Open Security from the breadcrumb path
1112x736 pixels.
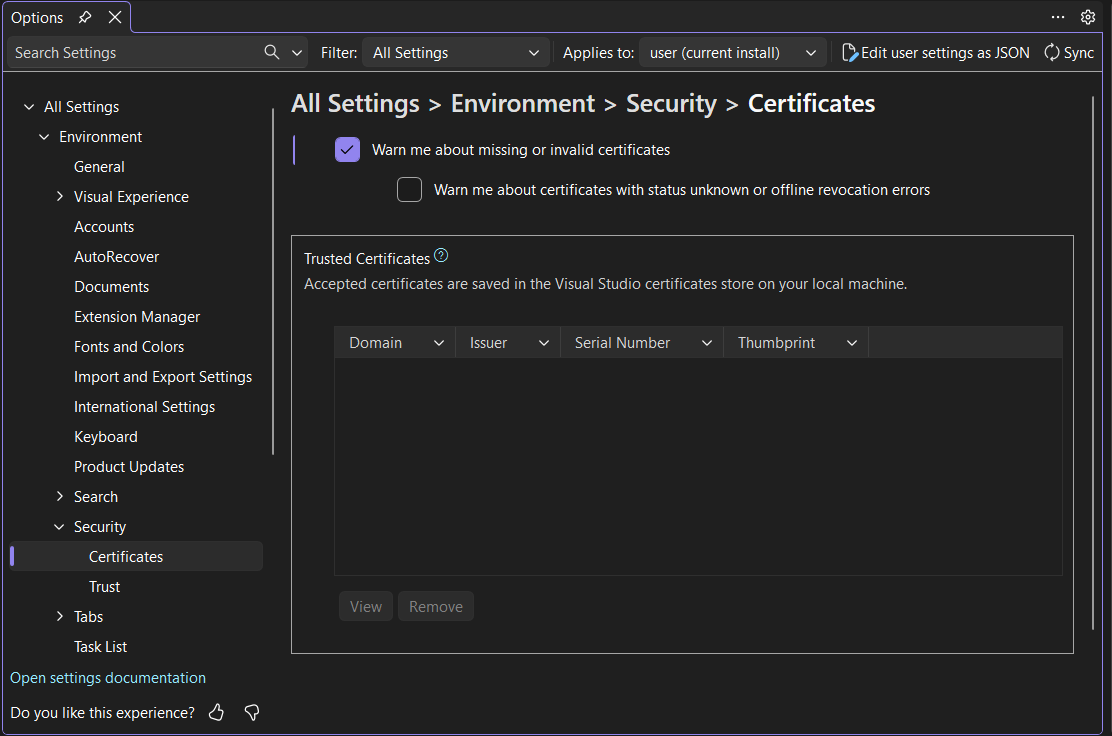pos(671,103)
